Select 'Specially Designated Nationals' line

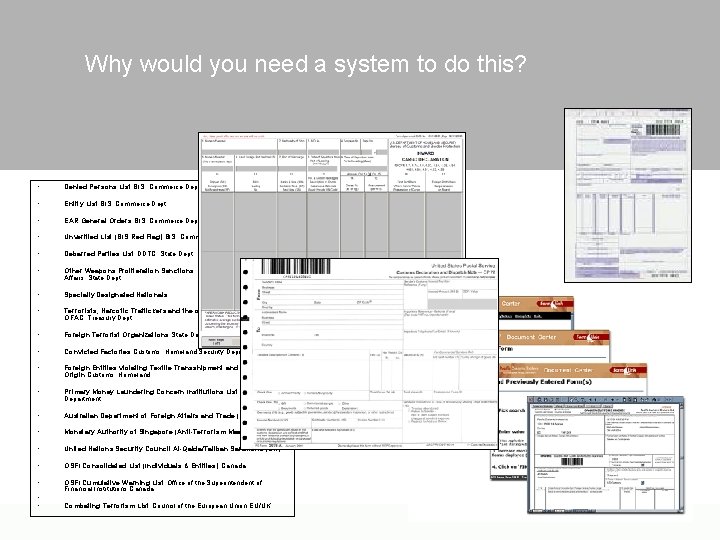pos(116,295)
